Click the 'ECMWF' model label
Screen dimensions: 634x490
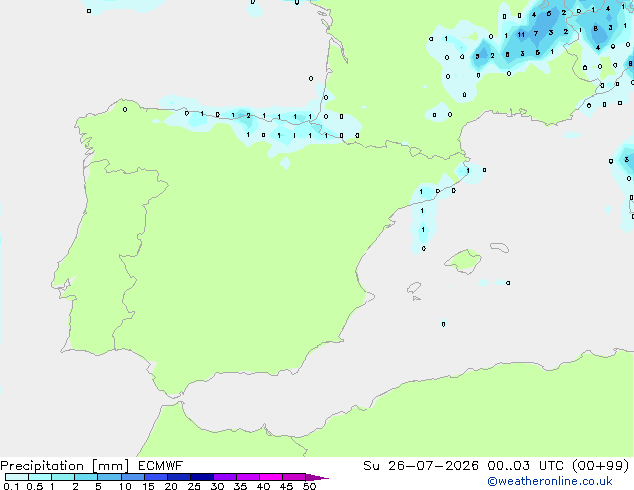161,466
